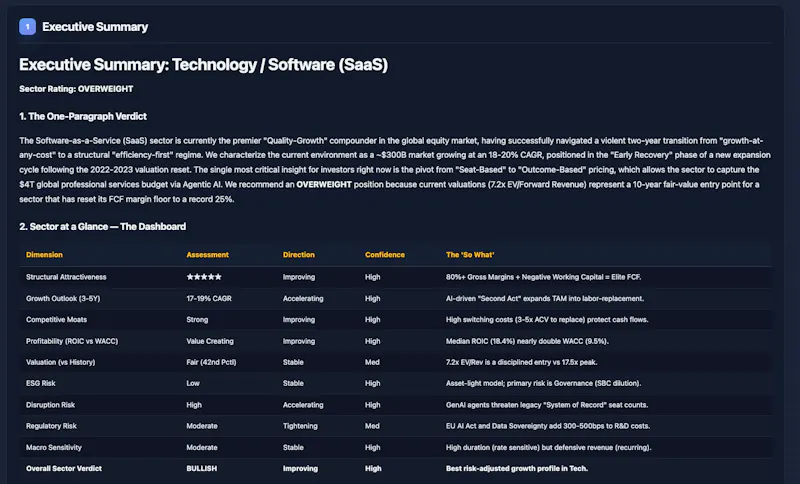Viewport: 800px width, 484px height.
Task: Click the 'Disruption Risk' row label
Action: 51,405
